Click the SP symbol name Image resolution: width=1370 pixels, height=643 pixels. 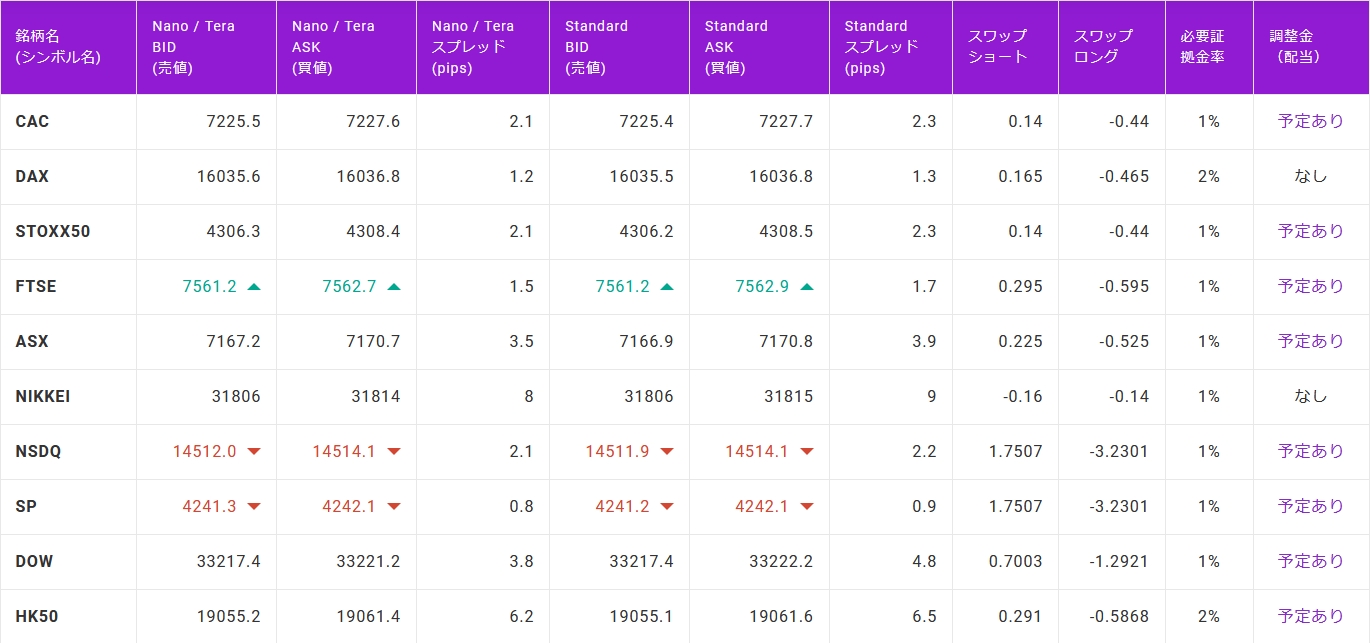(26, 506)
